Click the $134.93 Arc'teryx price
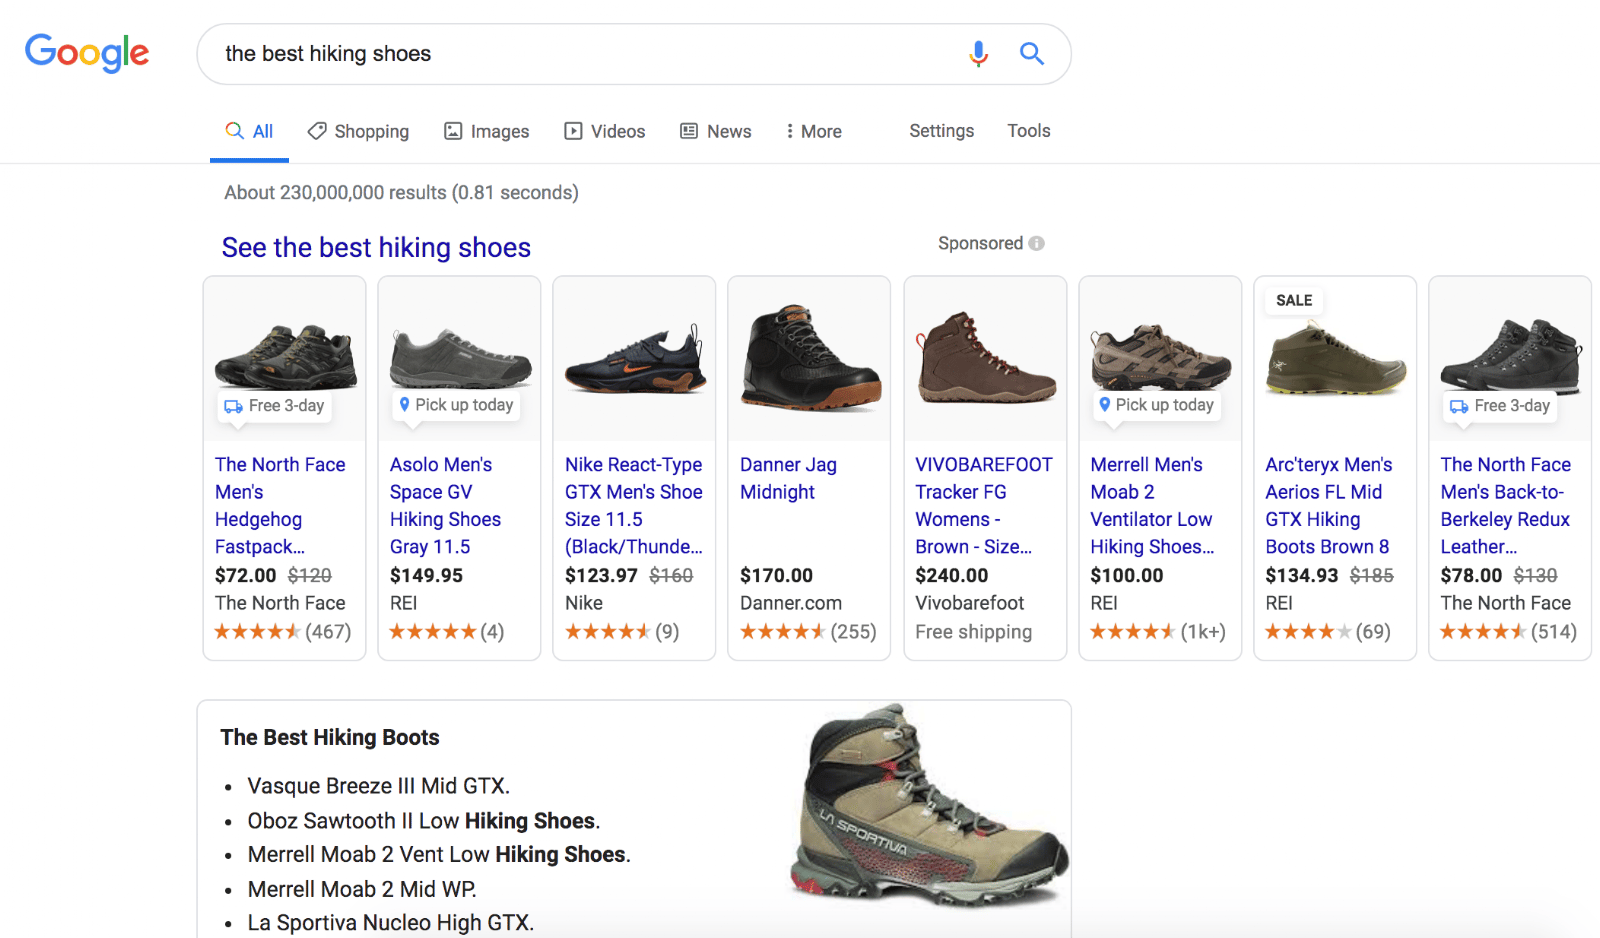 pos(1302,575)
